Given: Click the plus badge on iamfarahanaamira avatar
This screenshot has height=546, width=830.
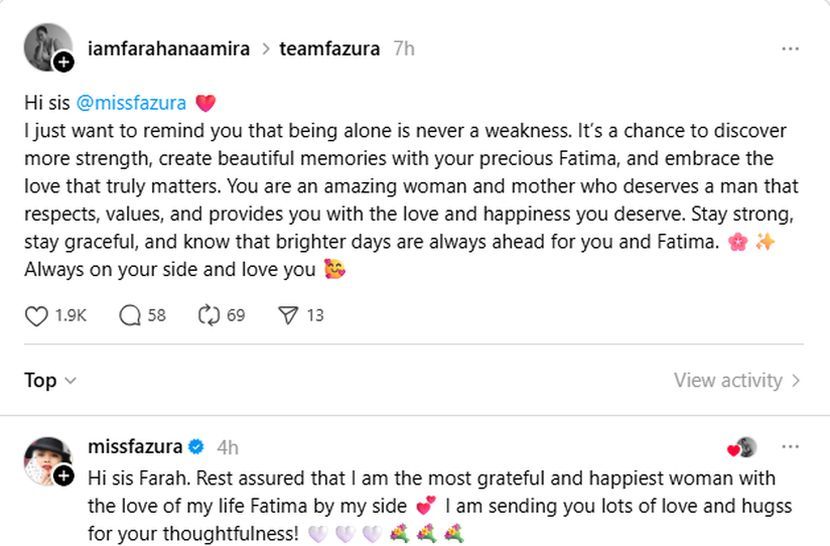Looking at the screenshot, I should [63, 62].
